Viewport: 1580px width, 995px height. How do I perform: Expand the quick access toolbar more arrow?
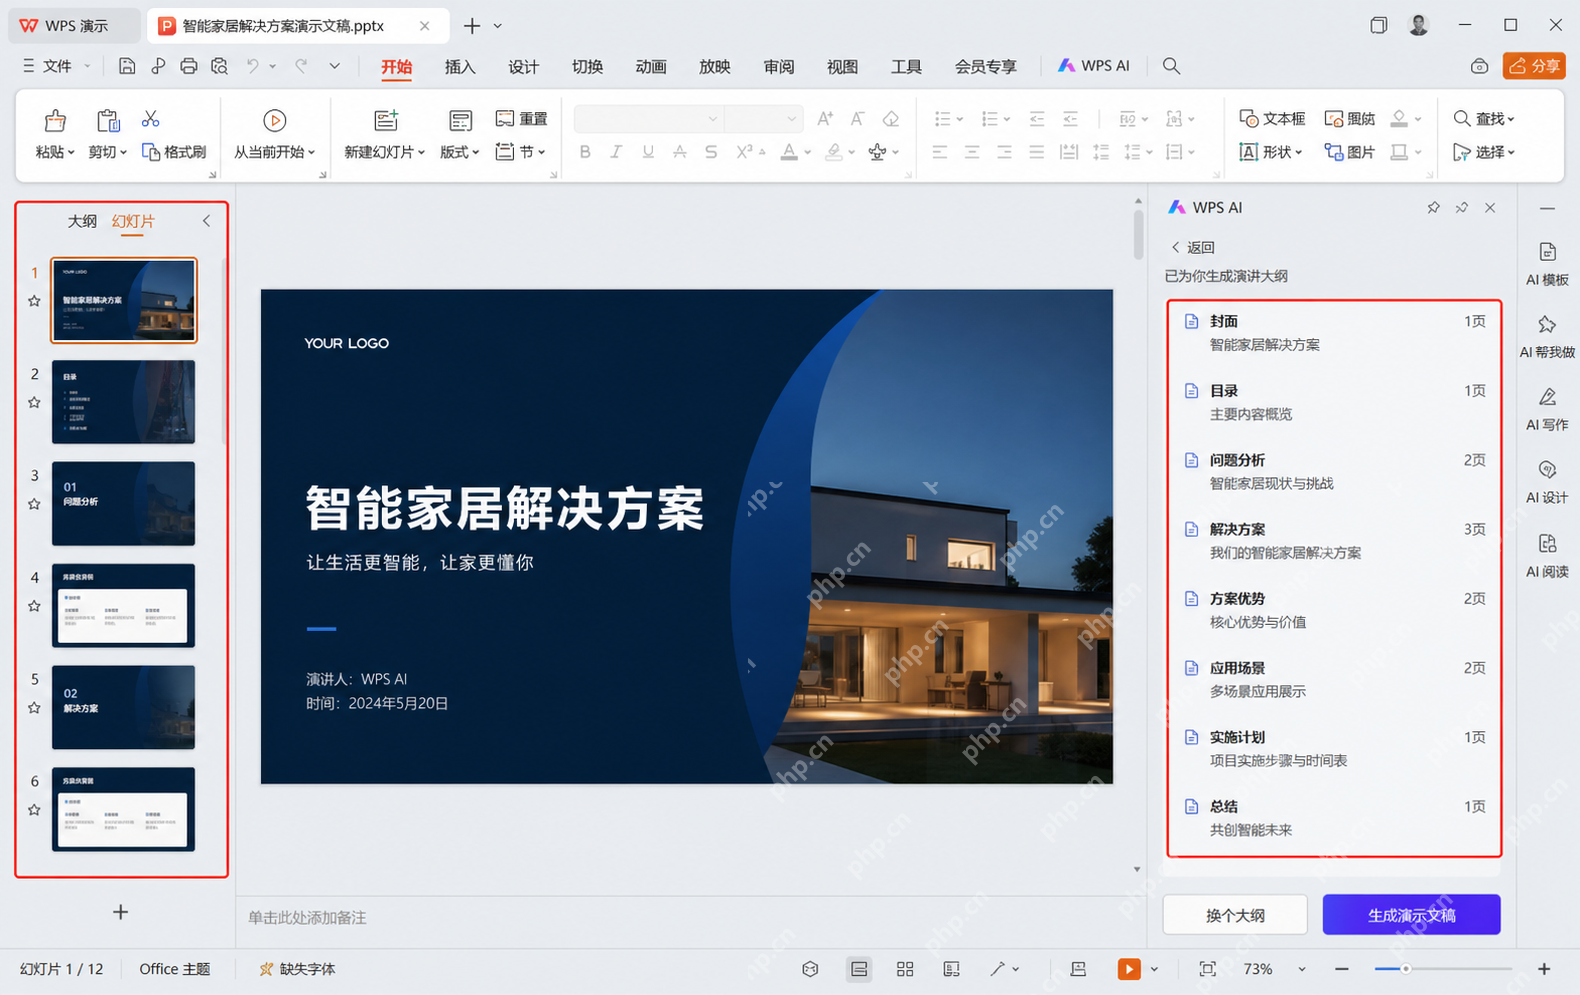click(334, 66)
